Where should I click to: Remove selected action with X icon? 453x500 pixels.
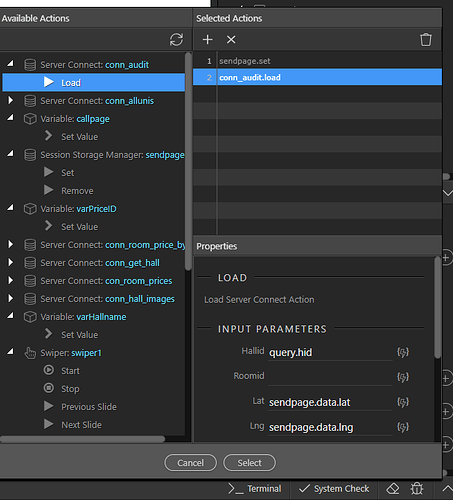(231, 40)
